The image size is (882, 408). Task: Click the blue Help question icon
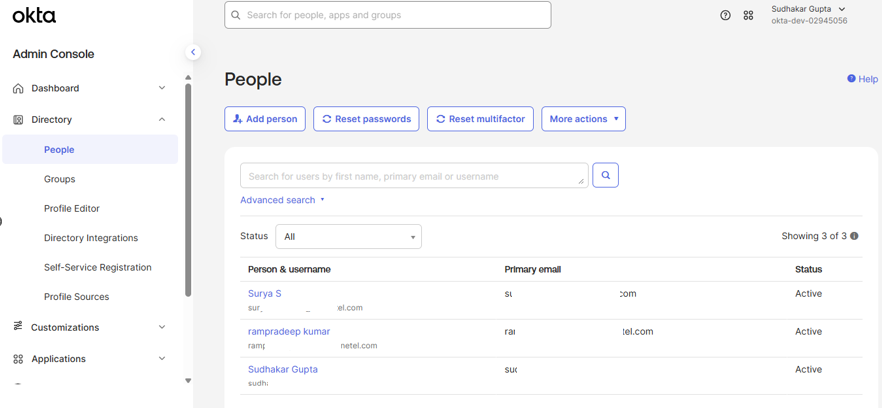click(x=852, y=79)
